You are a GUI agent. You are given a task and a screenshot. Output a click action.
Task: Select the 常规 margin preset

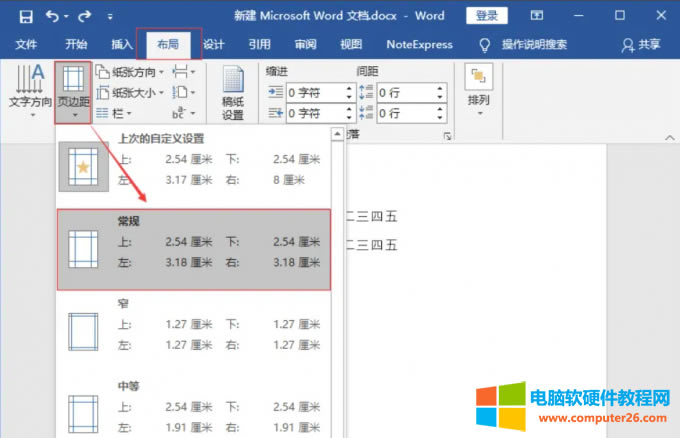[x=194, y=250]
